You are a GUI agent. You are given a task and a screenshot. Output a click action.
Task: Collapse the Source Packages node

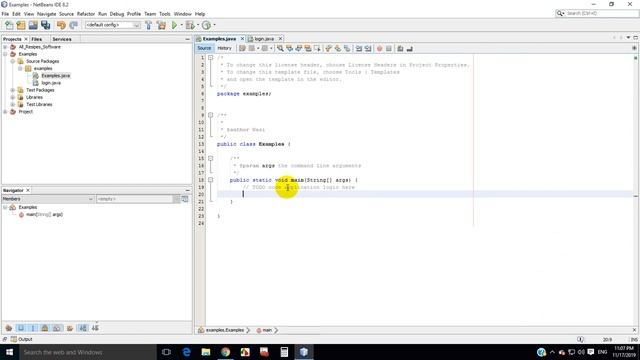point(13,61)
